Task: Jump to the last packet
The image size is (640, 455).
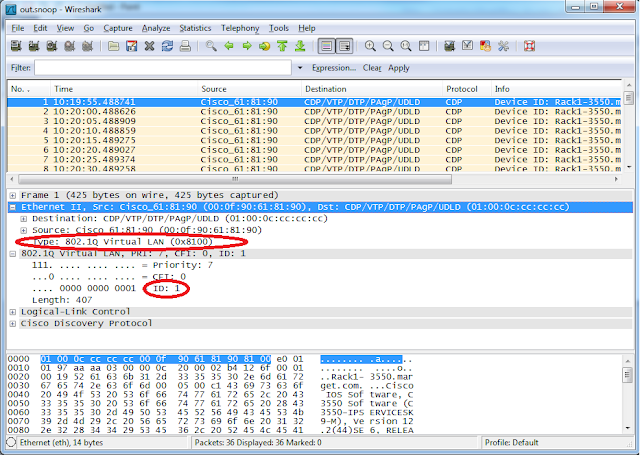Action: click(x=300, y=46)
